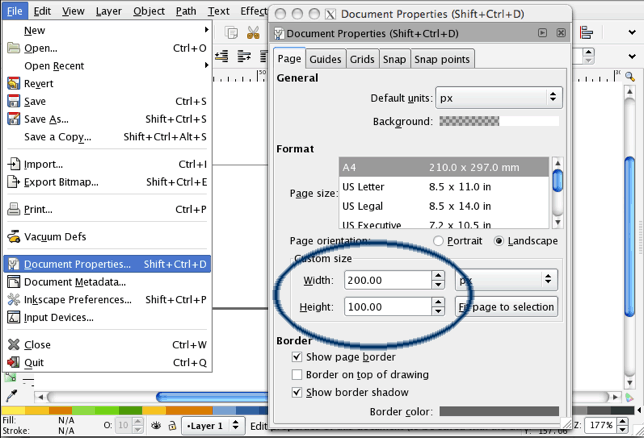Click the Quit exit icon
The image size is (644, 438).
[x=14, y=362]
